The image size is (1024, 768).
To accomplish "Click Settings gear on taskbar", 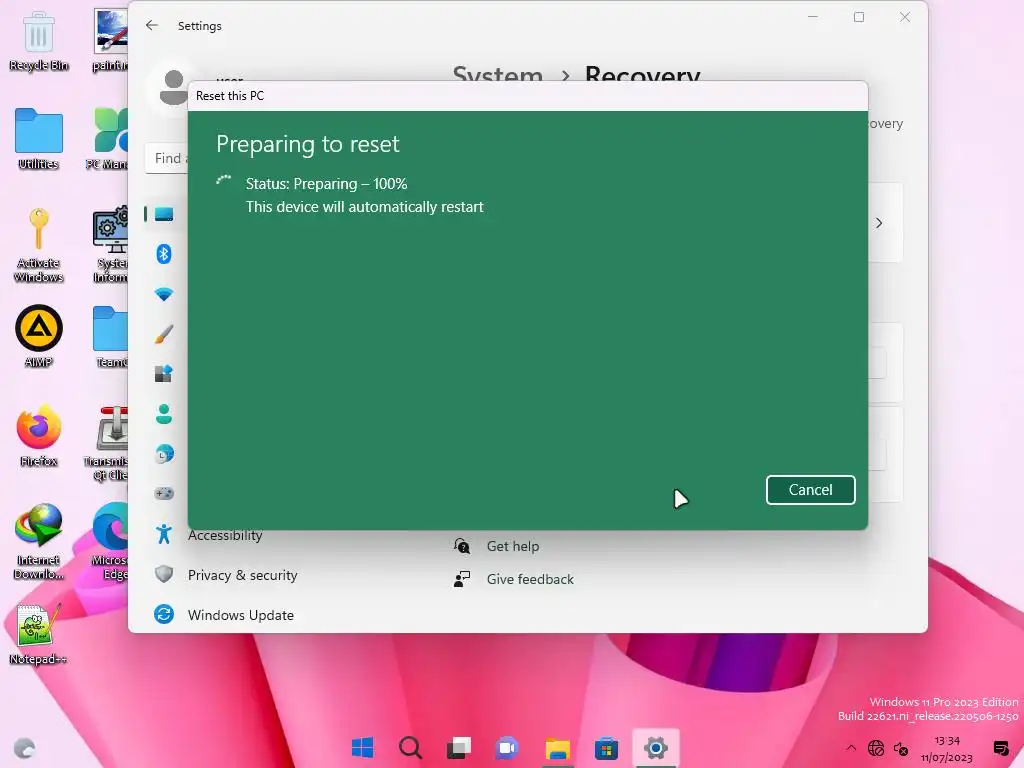I will [656, 748].
